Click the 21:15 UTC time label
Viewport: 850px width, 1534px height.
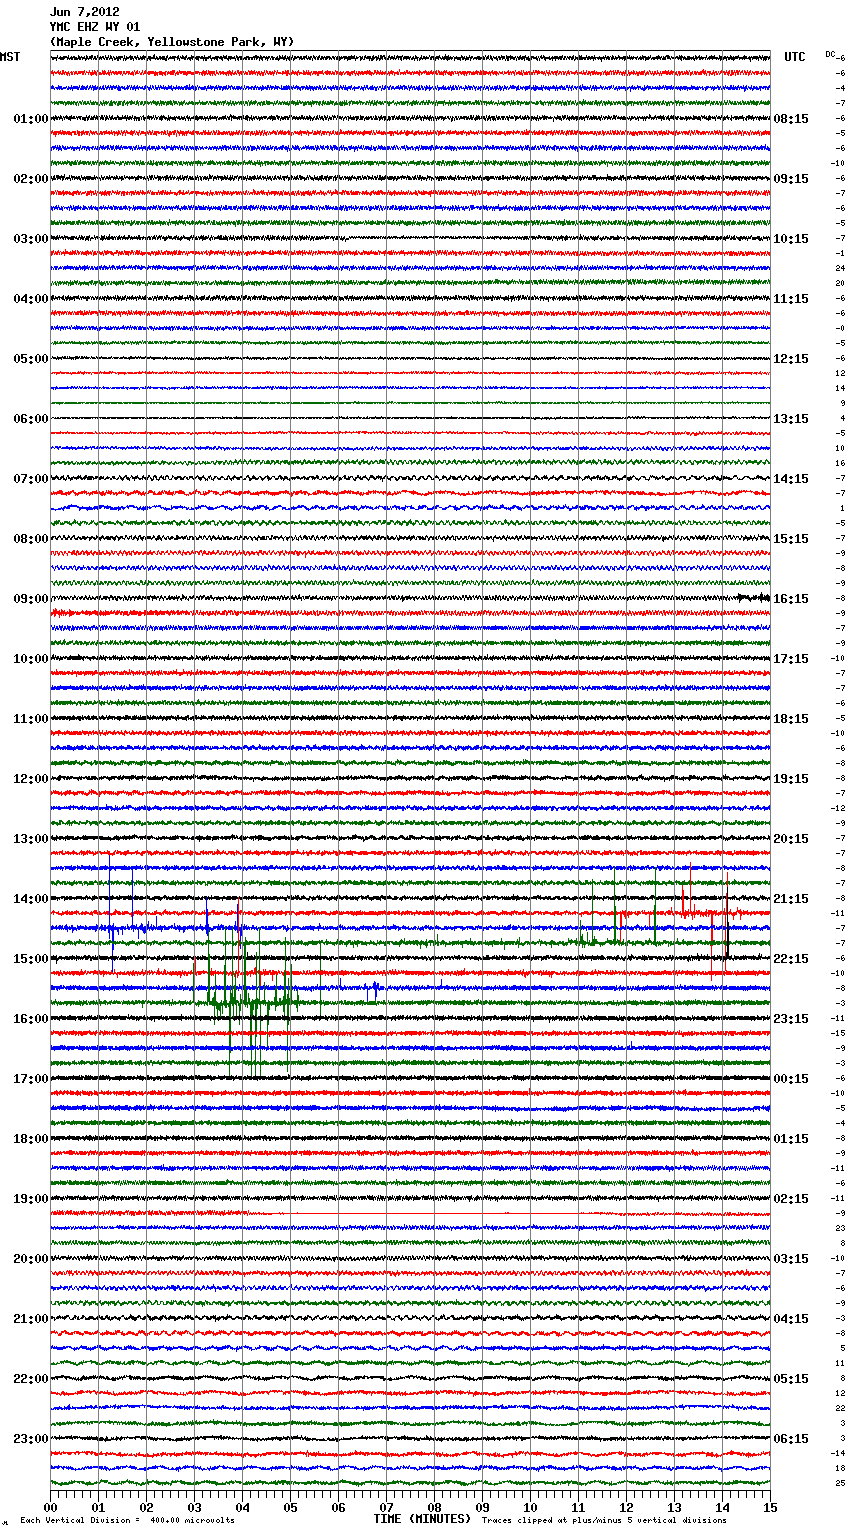tap(791, 899)
